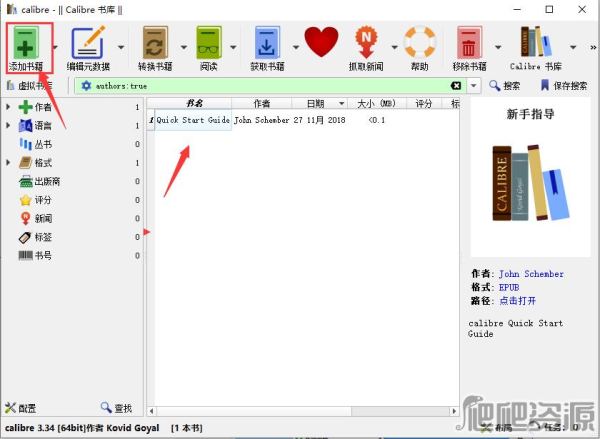
Task: Click the 保存搜索 (Save search) button
Action: click(564, 86)
